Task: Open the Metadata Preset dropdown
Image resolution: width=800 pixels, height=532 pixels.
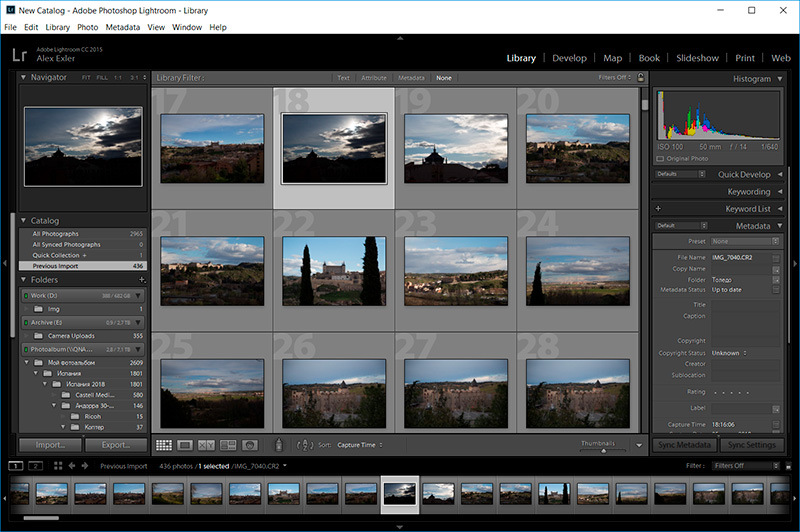Action: click(746, 241)
